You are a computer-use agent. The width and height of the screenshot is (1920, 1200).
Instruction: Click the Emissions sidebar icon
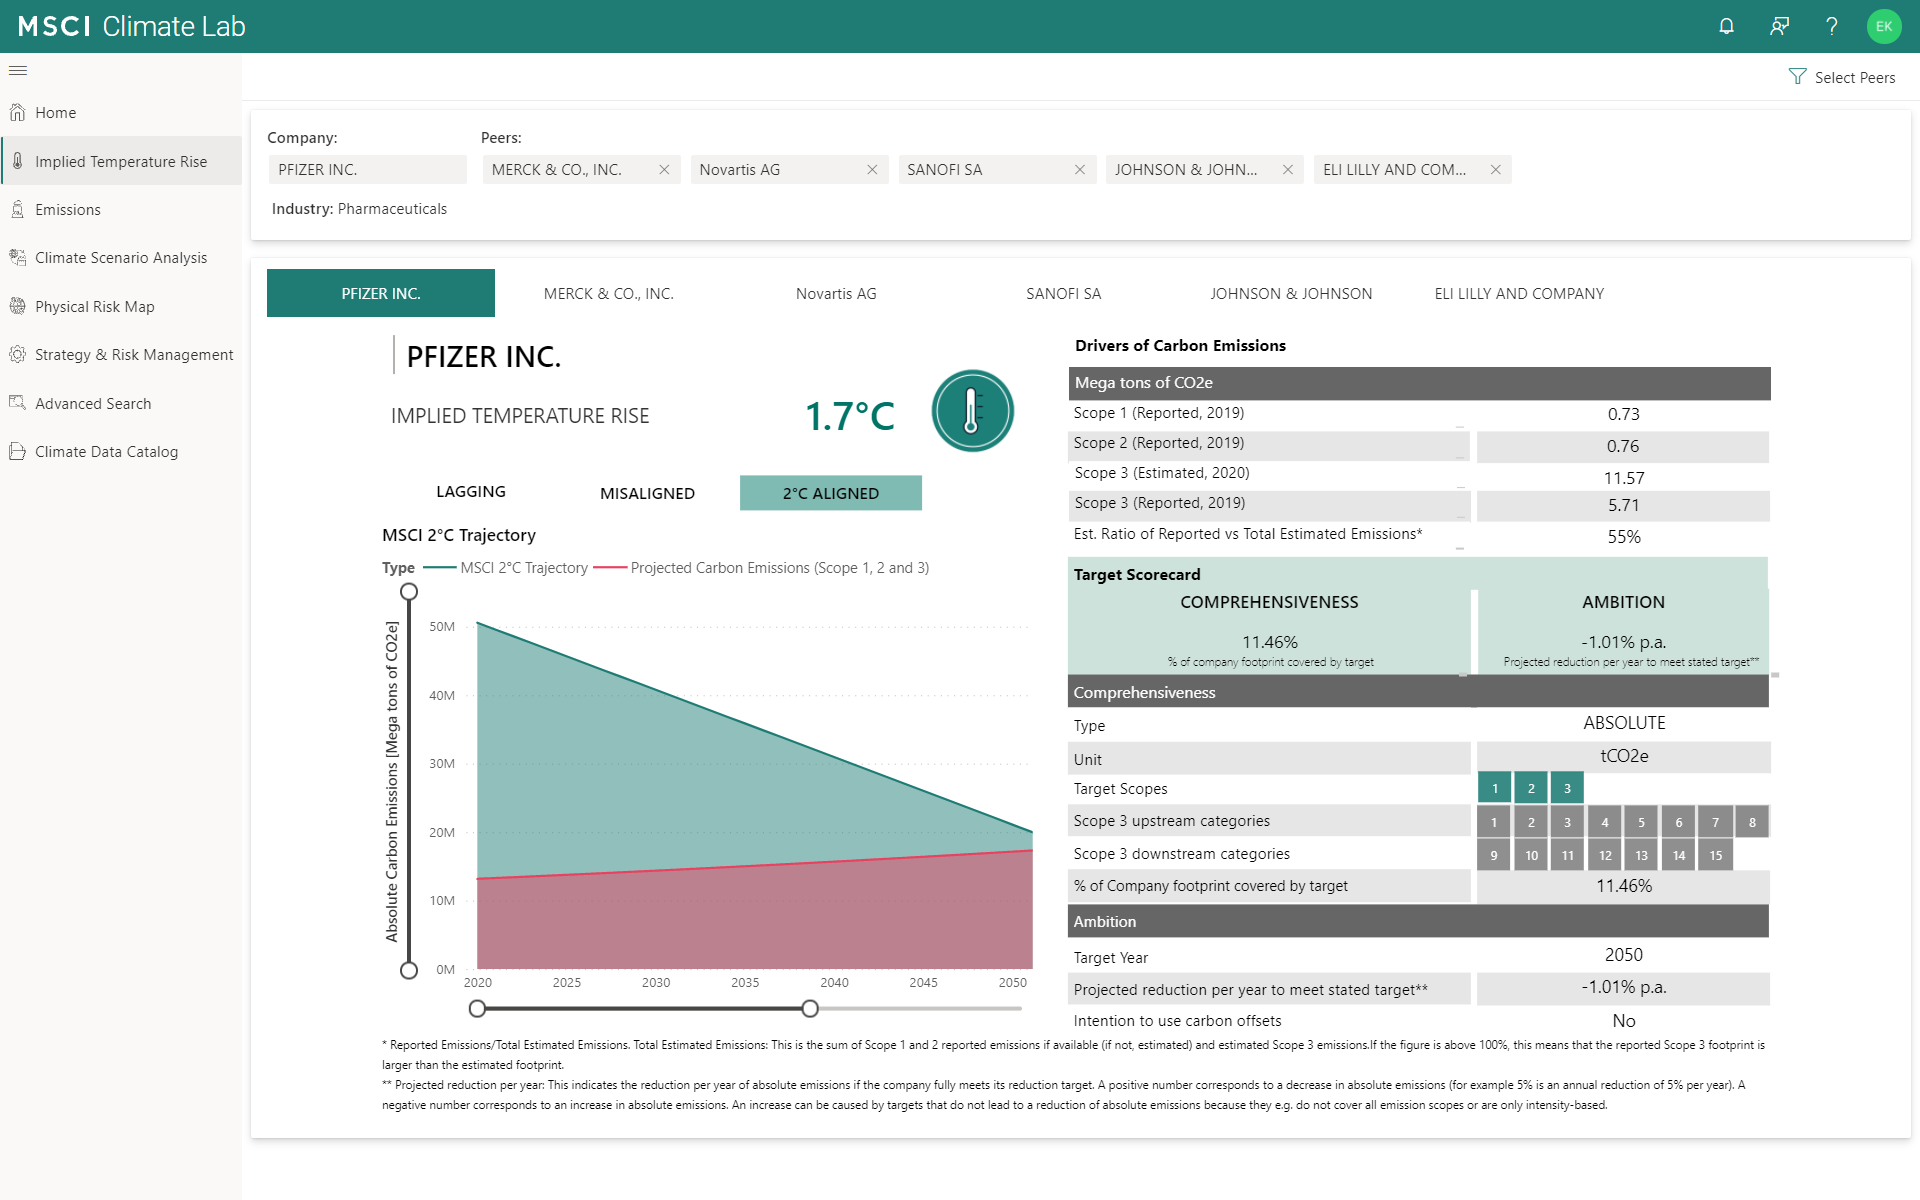(17, 209)
